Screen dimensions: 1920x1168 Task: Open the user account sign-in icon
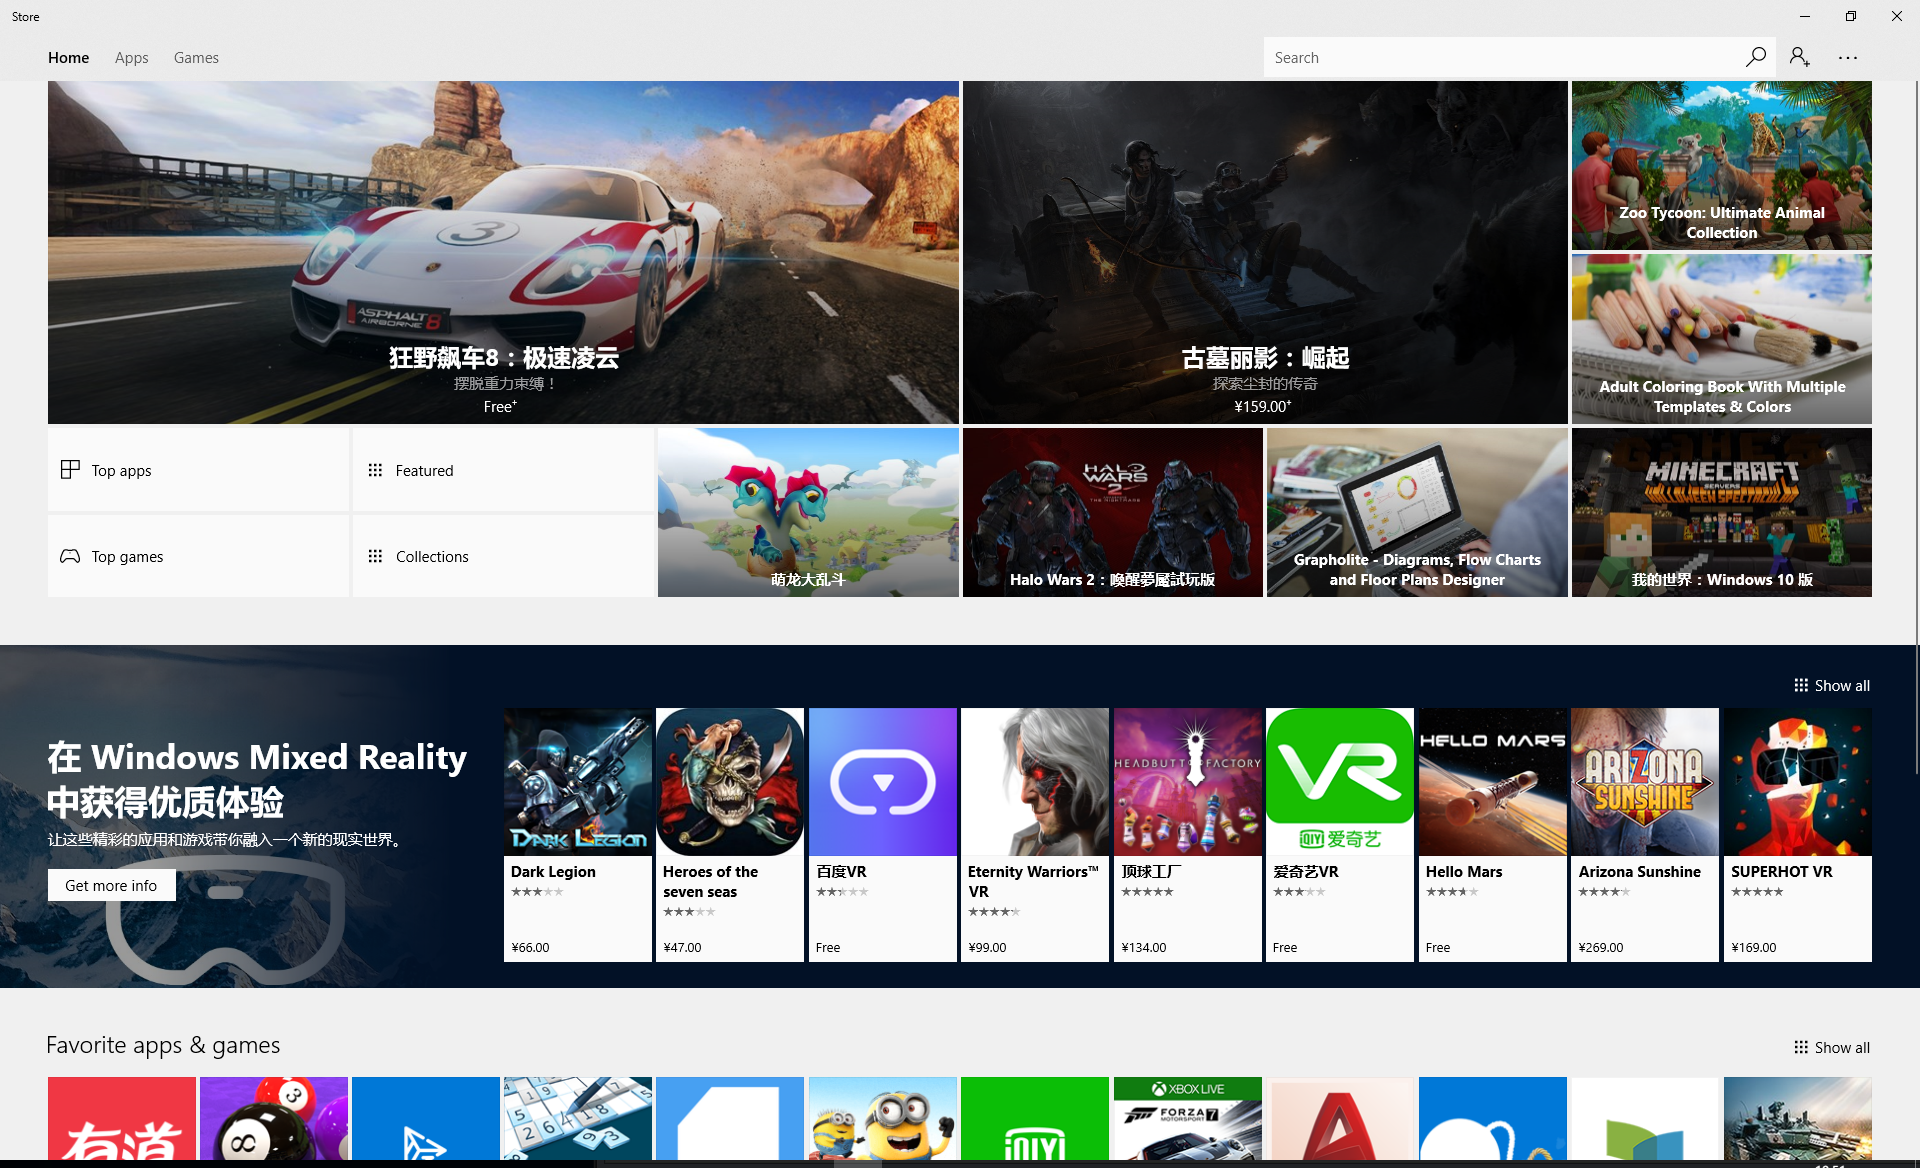[x=1800, y=57]
